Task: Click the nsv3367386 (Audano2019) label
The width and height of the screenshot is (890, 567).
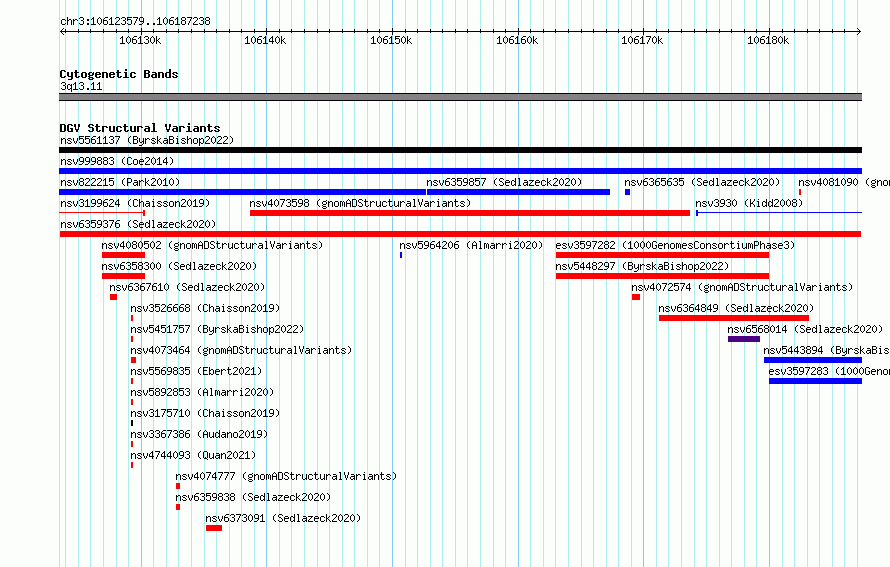Action: (199, 434)
